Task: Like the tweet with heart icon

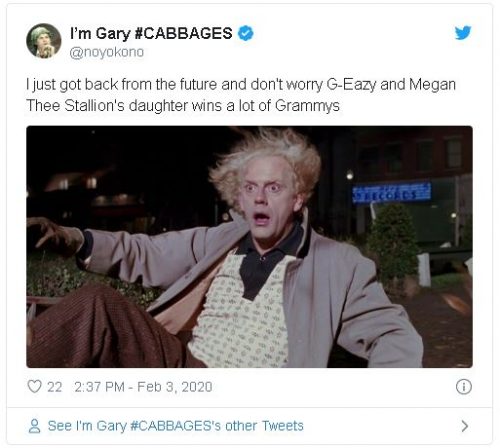Action: pyautogui.click(x=34, y=387)
